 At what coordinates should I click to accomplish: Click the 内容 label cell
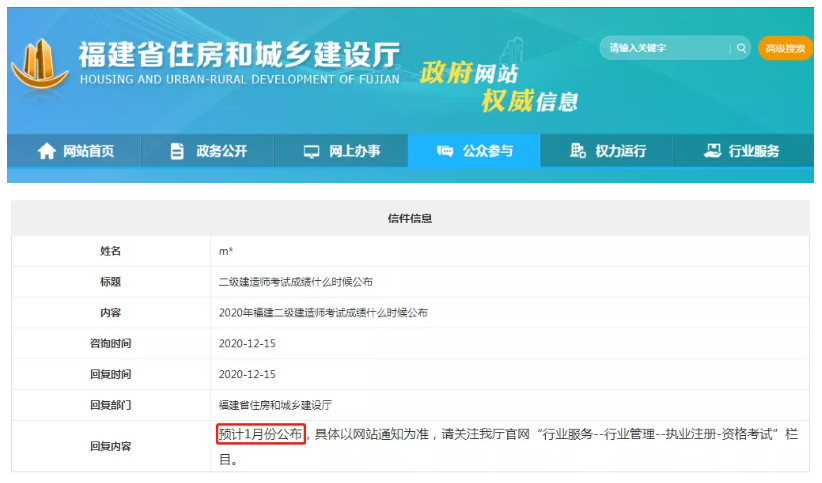click(x=111, y=313)
